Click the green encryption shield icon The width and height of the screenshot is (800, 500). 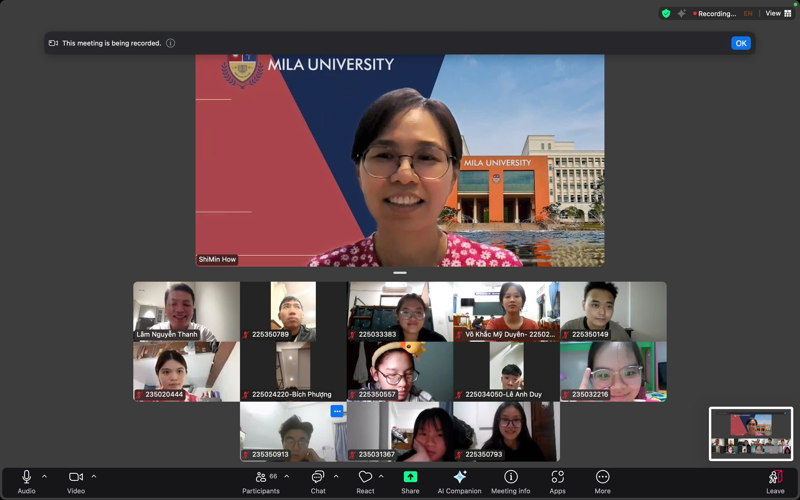(666, 13)
